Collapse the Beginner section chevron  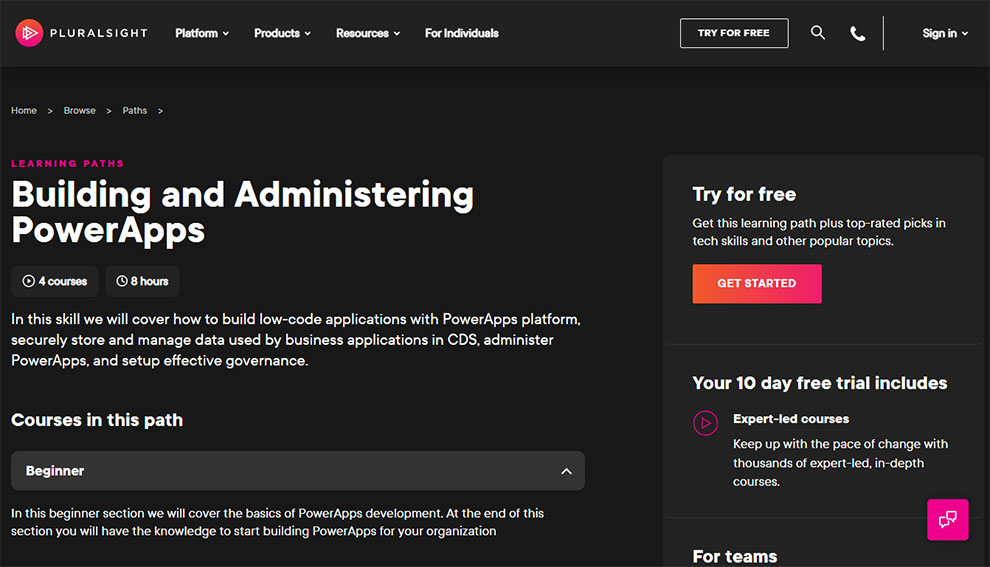566,471
